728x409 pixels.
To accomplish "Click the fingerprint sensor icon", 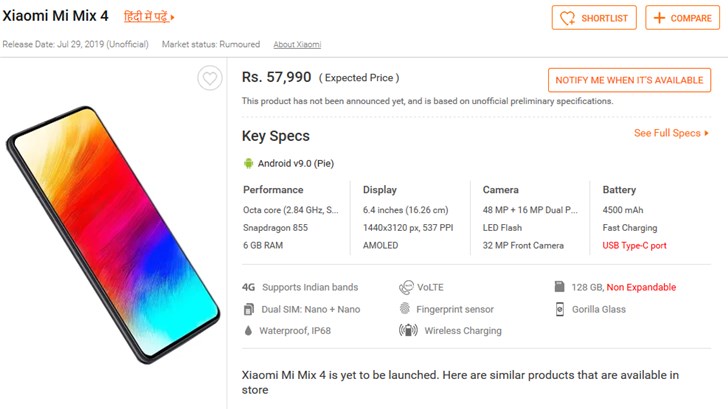I will [406, 309].
